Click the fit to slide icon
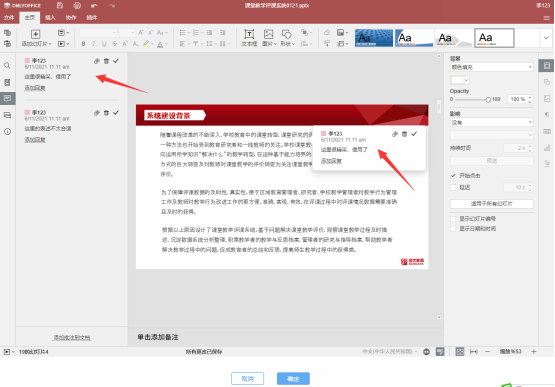The width and height of the screenshot is (555, 387). pyautogui.click(x=459, y=352)
